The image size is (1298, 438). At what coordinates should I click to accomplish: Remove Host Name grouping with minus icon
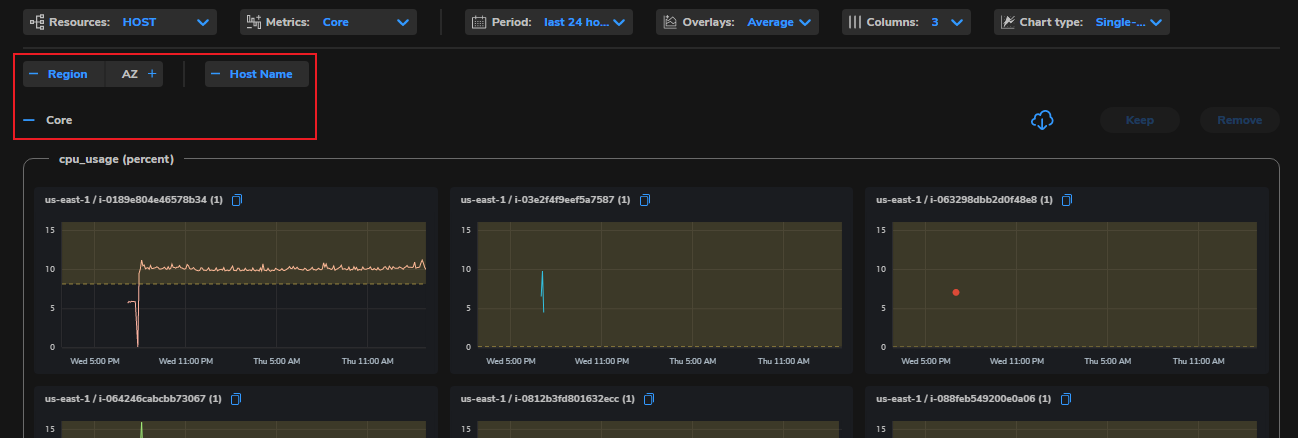coord(215,74)
